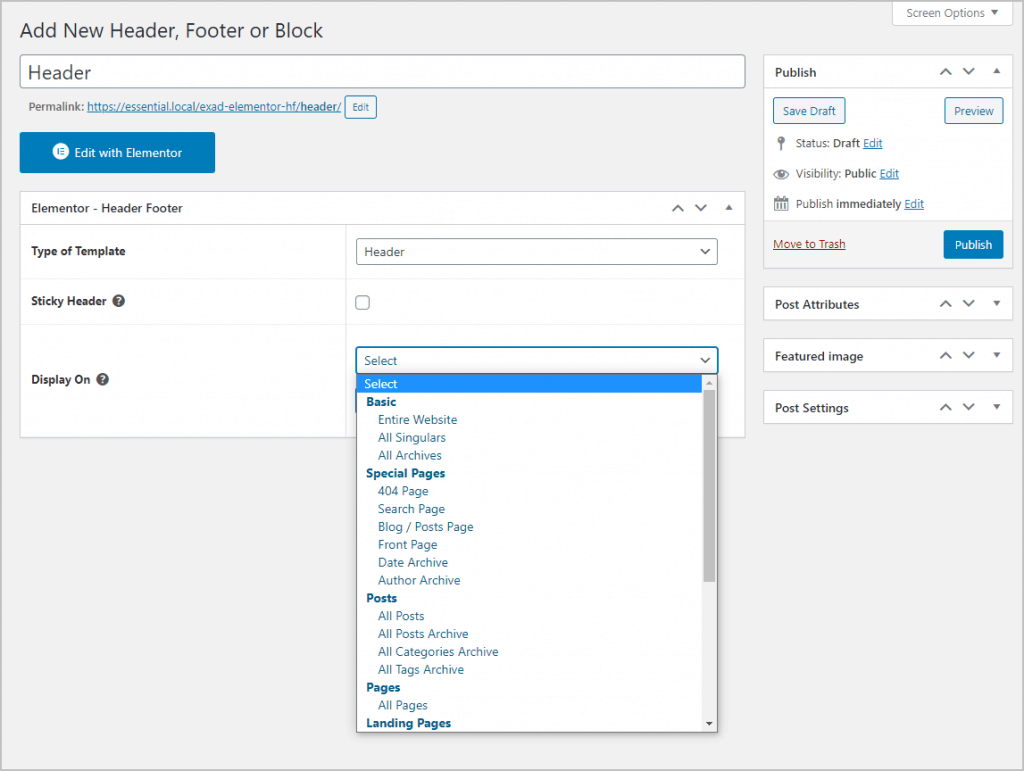This screenshot has width=1024, height=771.
Task: Click the Status pin icon in Publish box
Action: pos(781,143)
